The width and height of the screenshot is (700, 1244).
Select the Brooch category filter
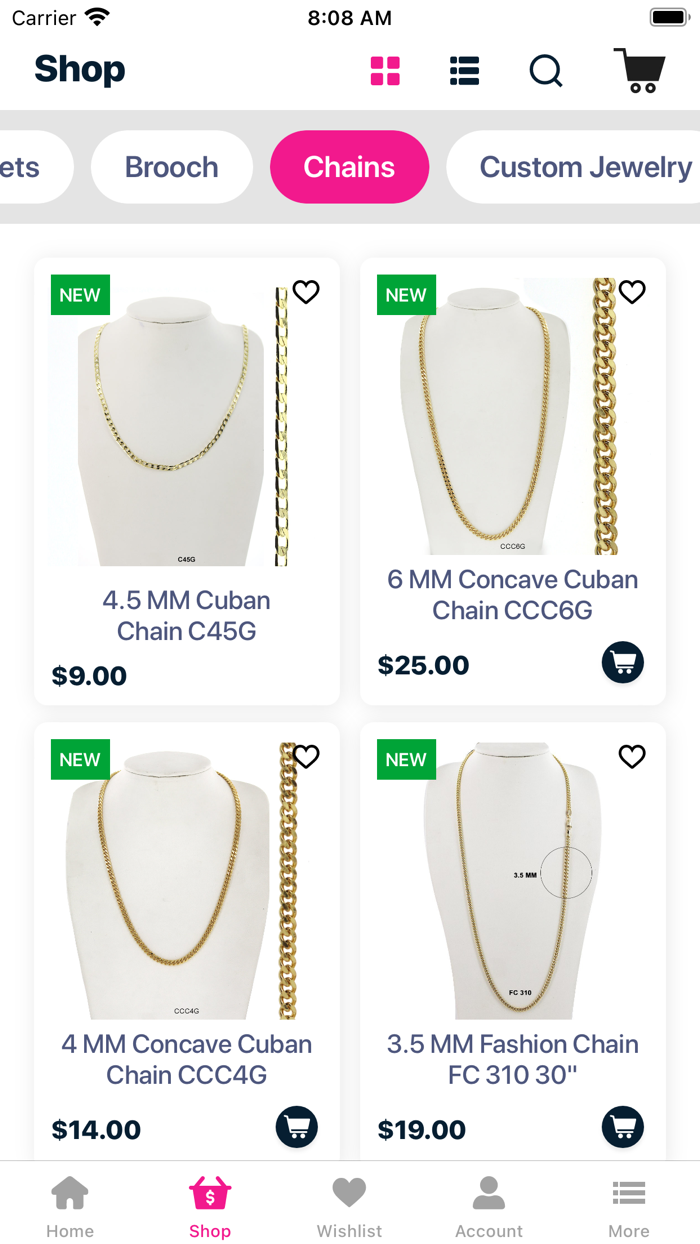[171, 167]
